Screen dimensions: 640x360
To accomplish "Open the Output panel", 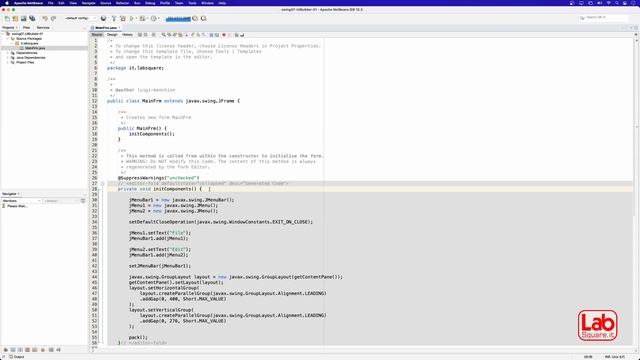I will pyautogui.click(x=17, y=357).
